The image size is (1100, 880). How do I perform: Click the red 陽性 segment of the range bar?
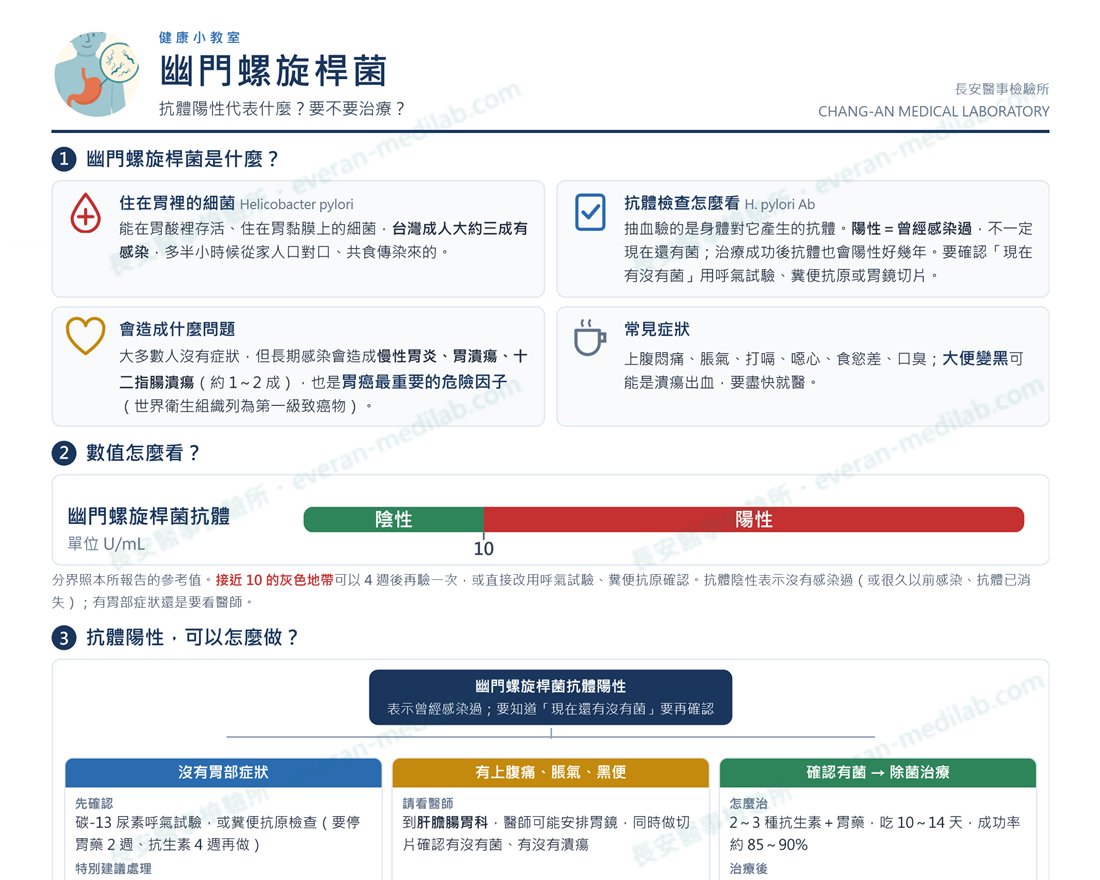[754, 519]
